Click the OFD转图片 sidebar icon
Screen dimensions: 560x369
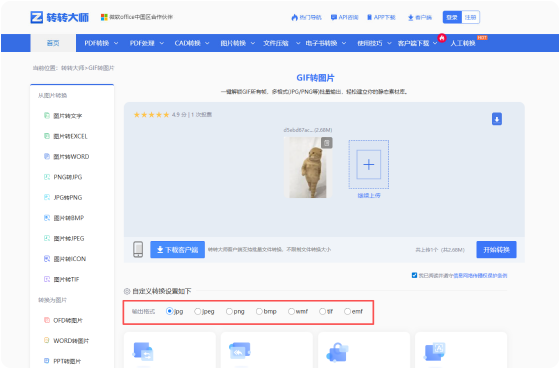coord(46,320)
